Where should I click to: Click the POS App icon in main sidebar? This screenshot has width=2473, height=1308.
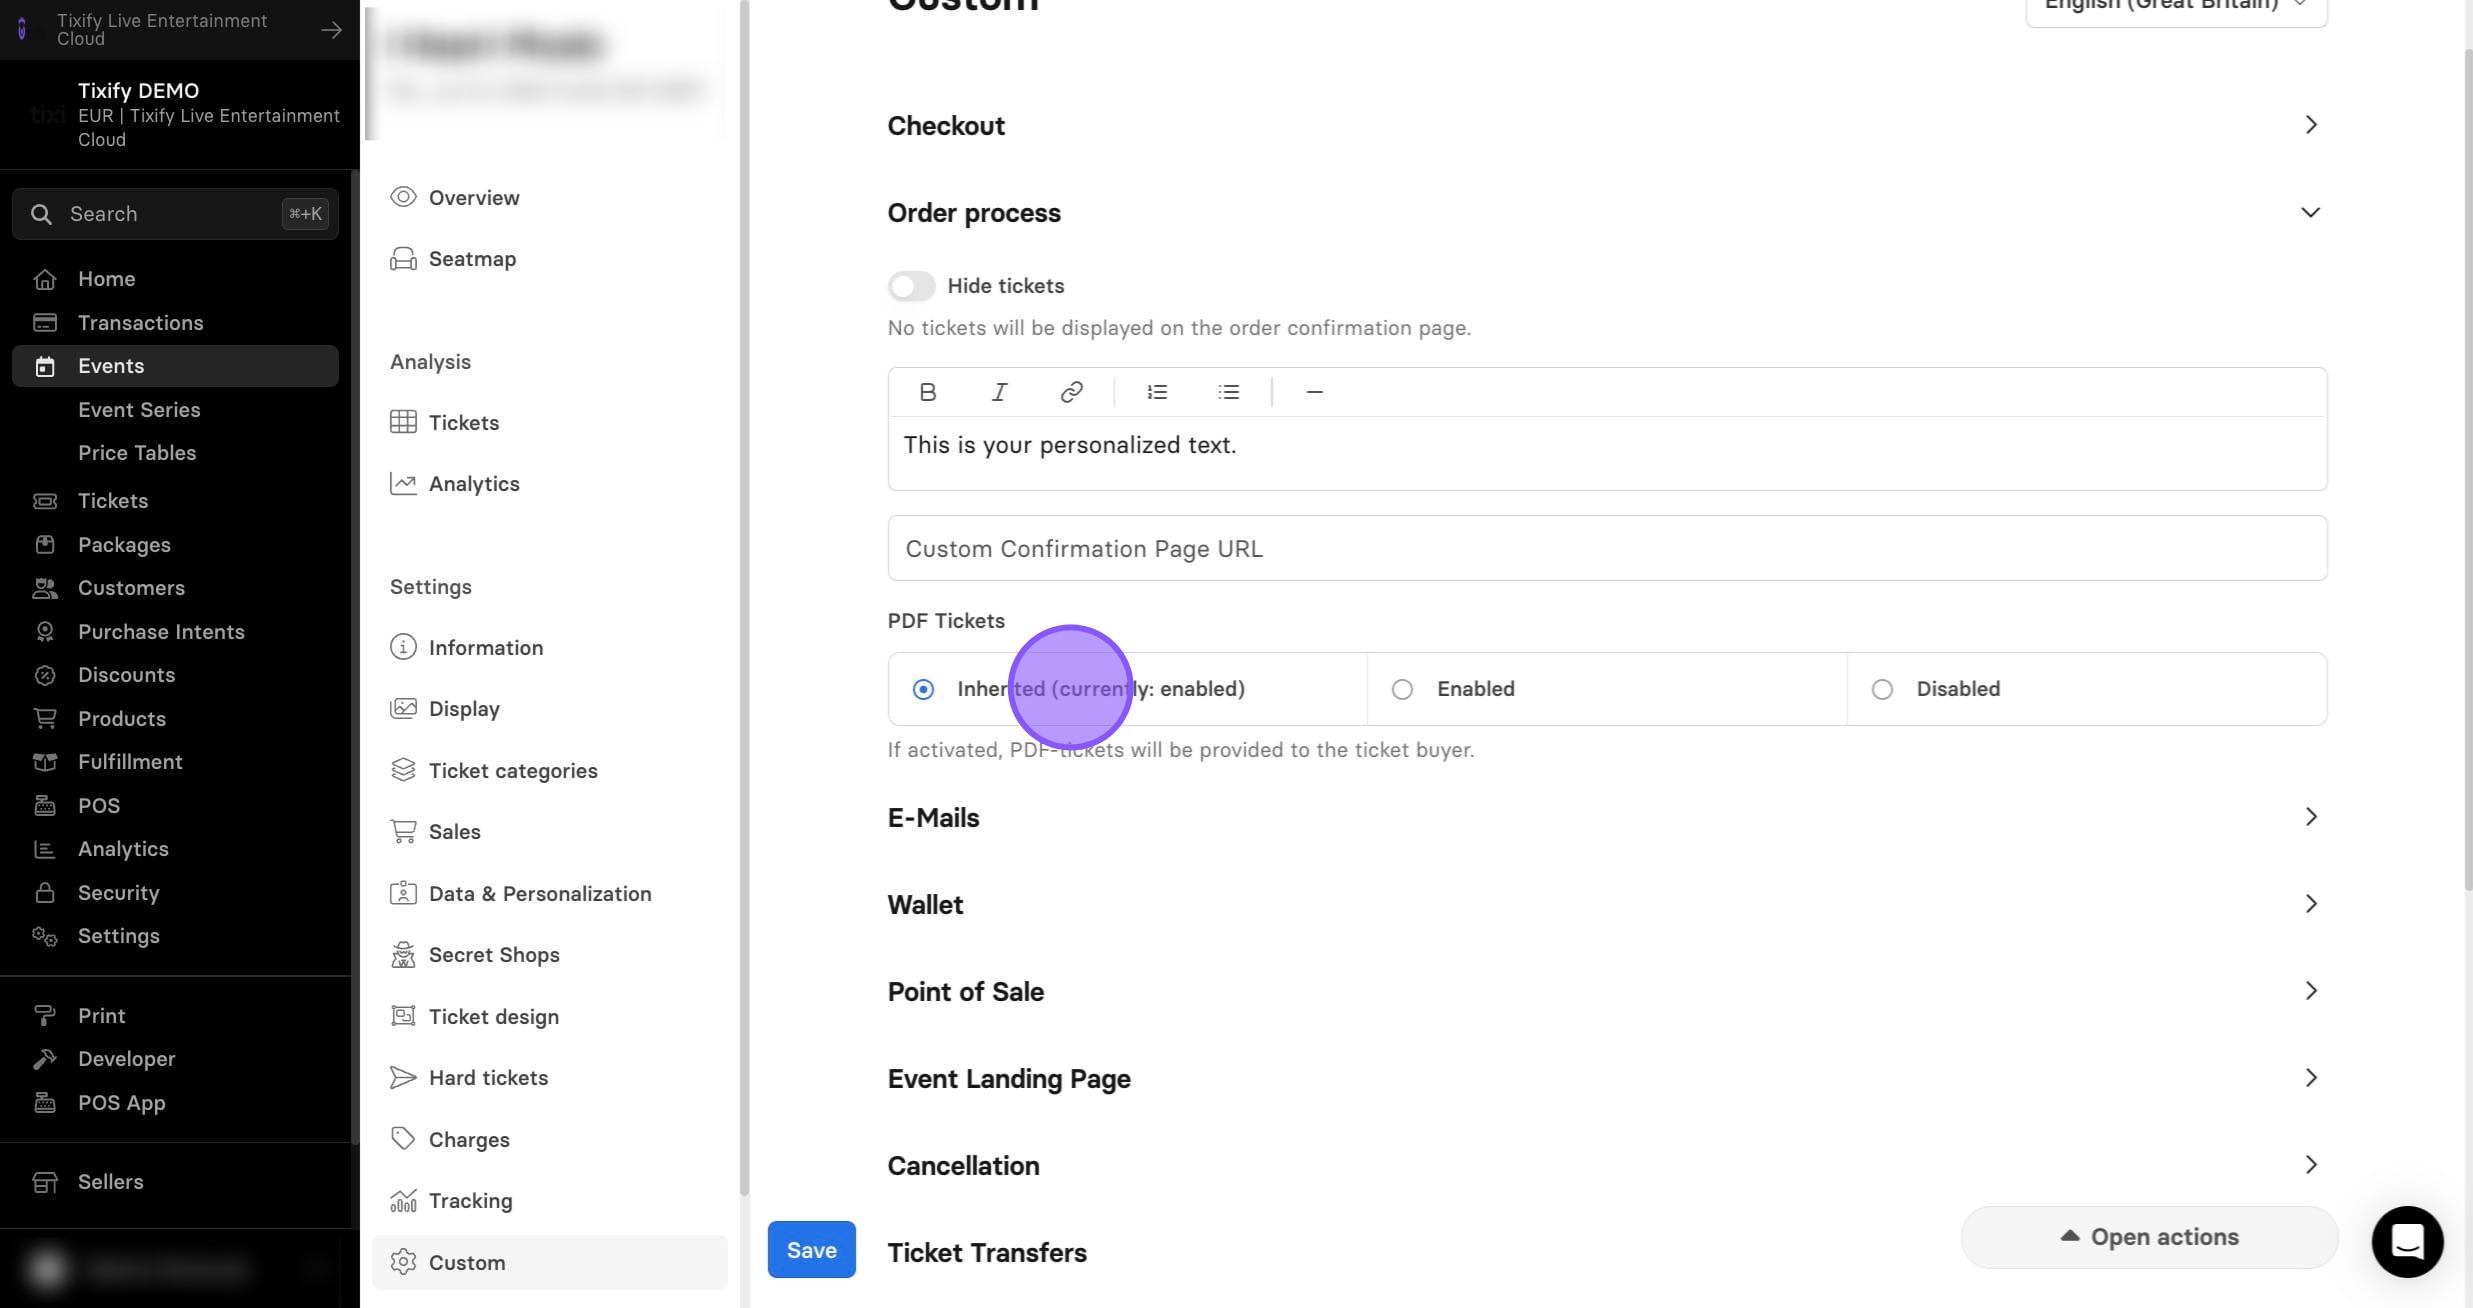pos(45,1103)
